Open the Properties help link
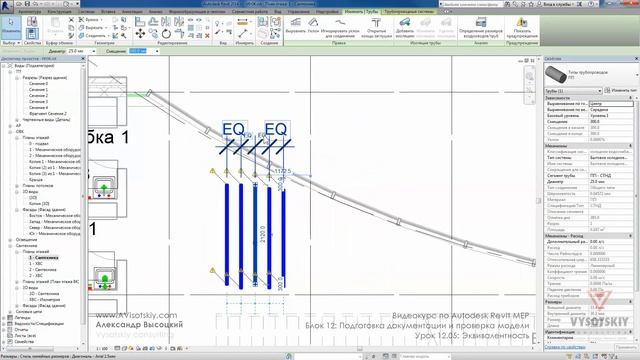The height and width of the screenshot is (360, 640). [x=565, y=347]
